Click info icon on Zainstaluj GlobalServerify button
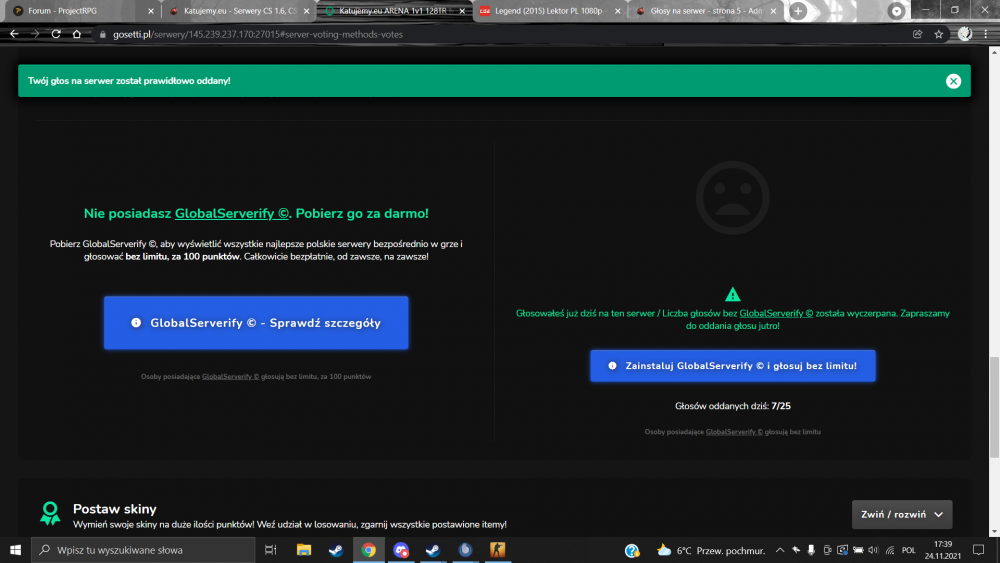The height and width of the screenshot is (563, 1000). (x=612, y=366)
